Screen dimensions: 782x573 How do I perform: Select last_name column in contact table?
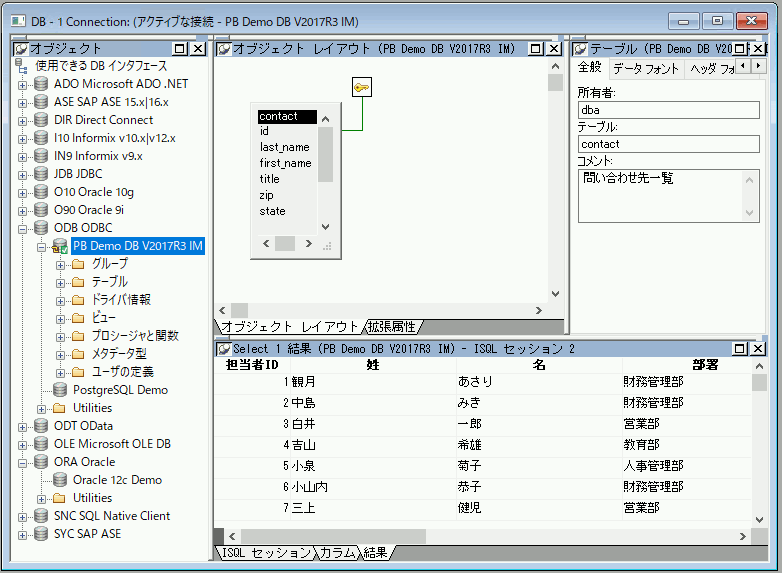285,147
